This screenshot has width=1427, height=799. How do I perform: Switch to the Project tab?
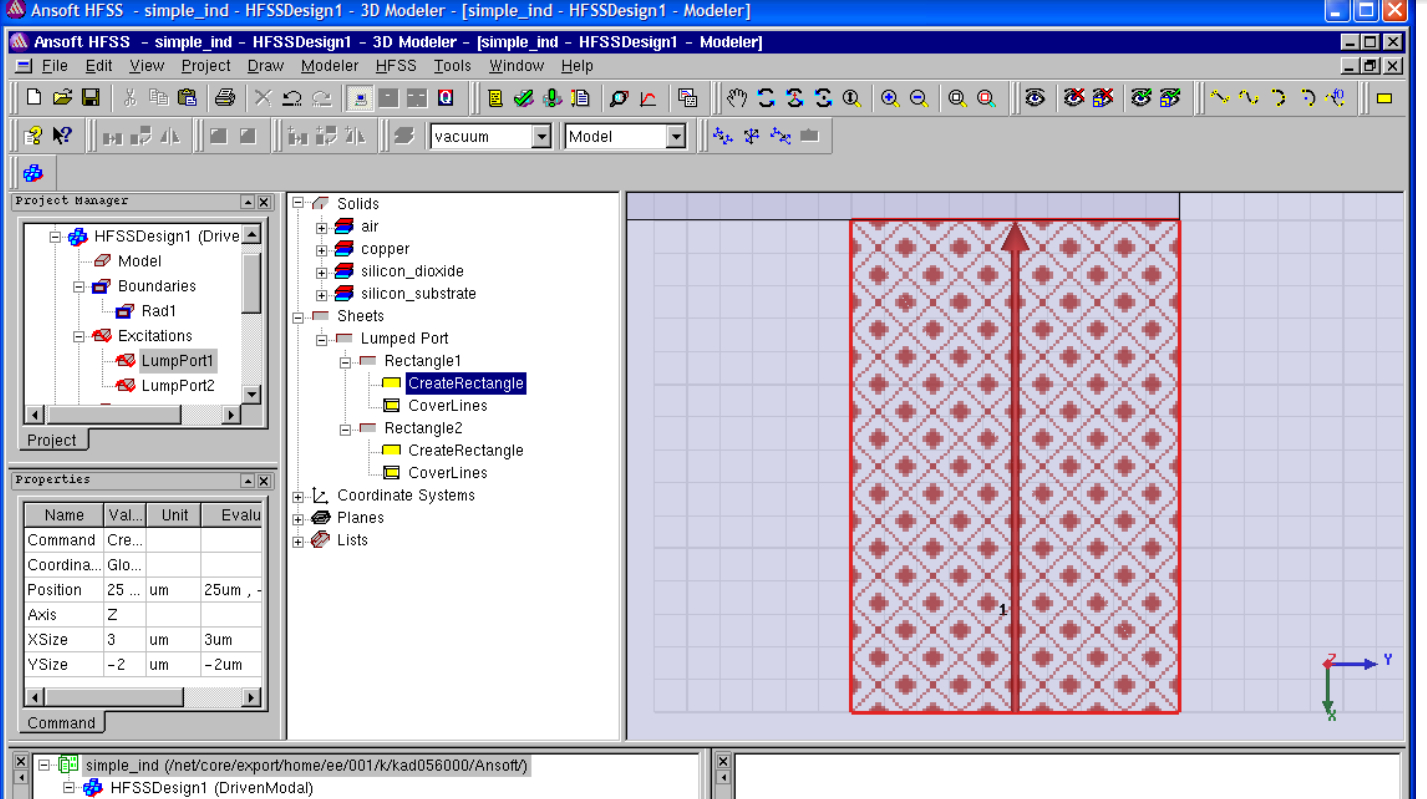click(x=53, y=440)
